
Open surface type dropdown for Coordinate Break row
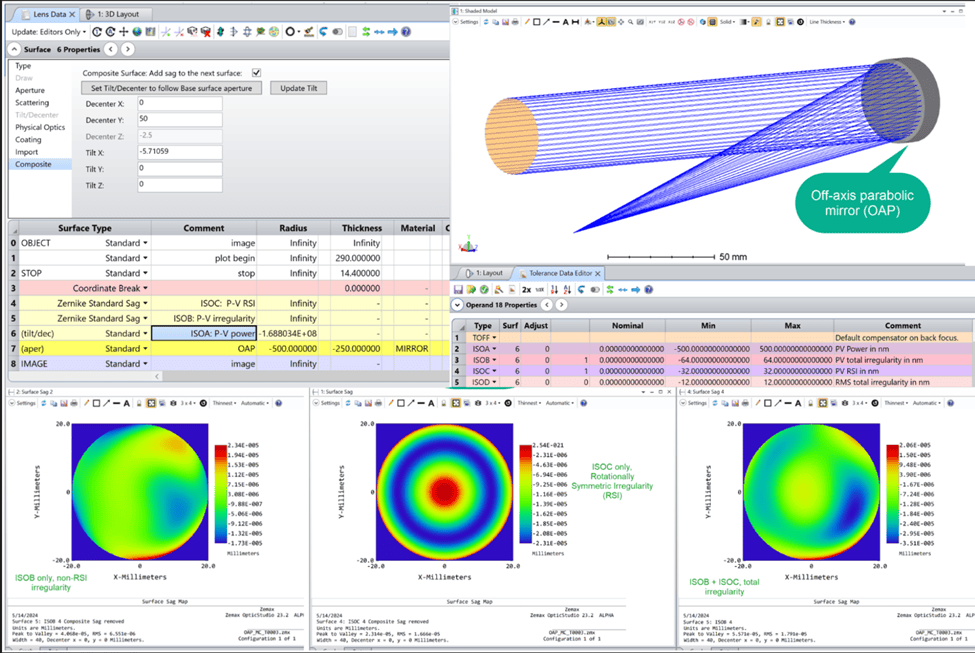[146, 288]
